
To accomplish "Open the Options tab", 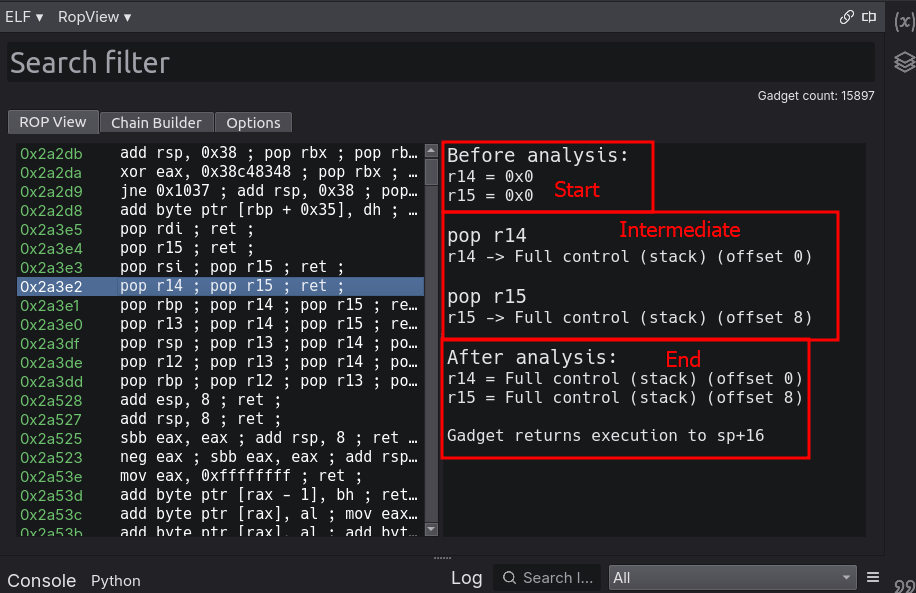I will point(253,122).
